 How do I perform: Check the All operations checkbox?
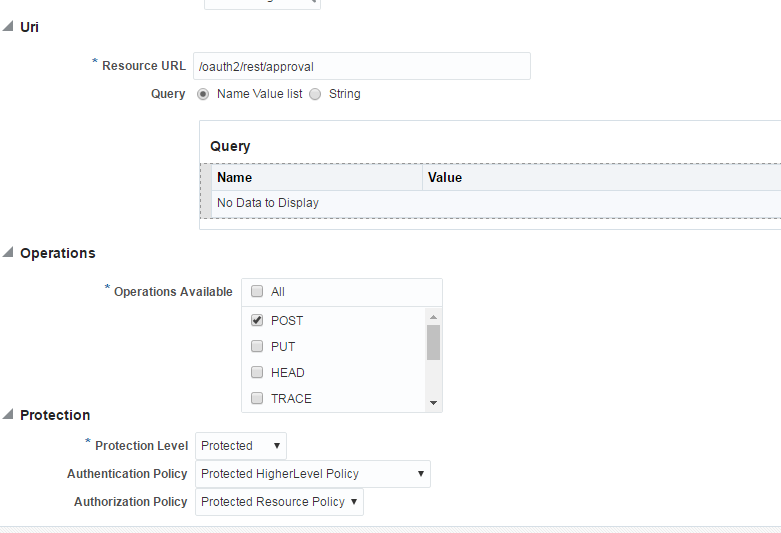(x=257, y=291)
